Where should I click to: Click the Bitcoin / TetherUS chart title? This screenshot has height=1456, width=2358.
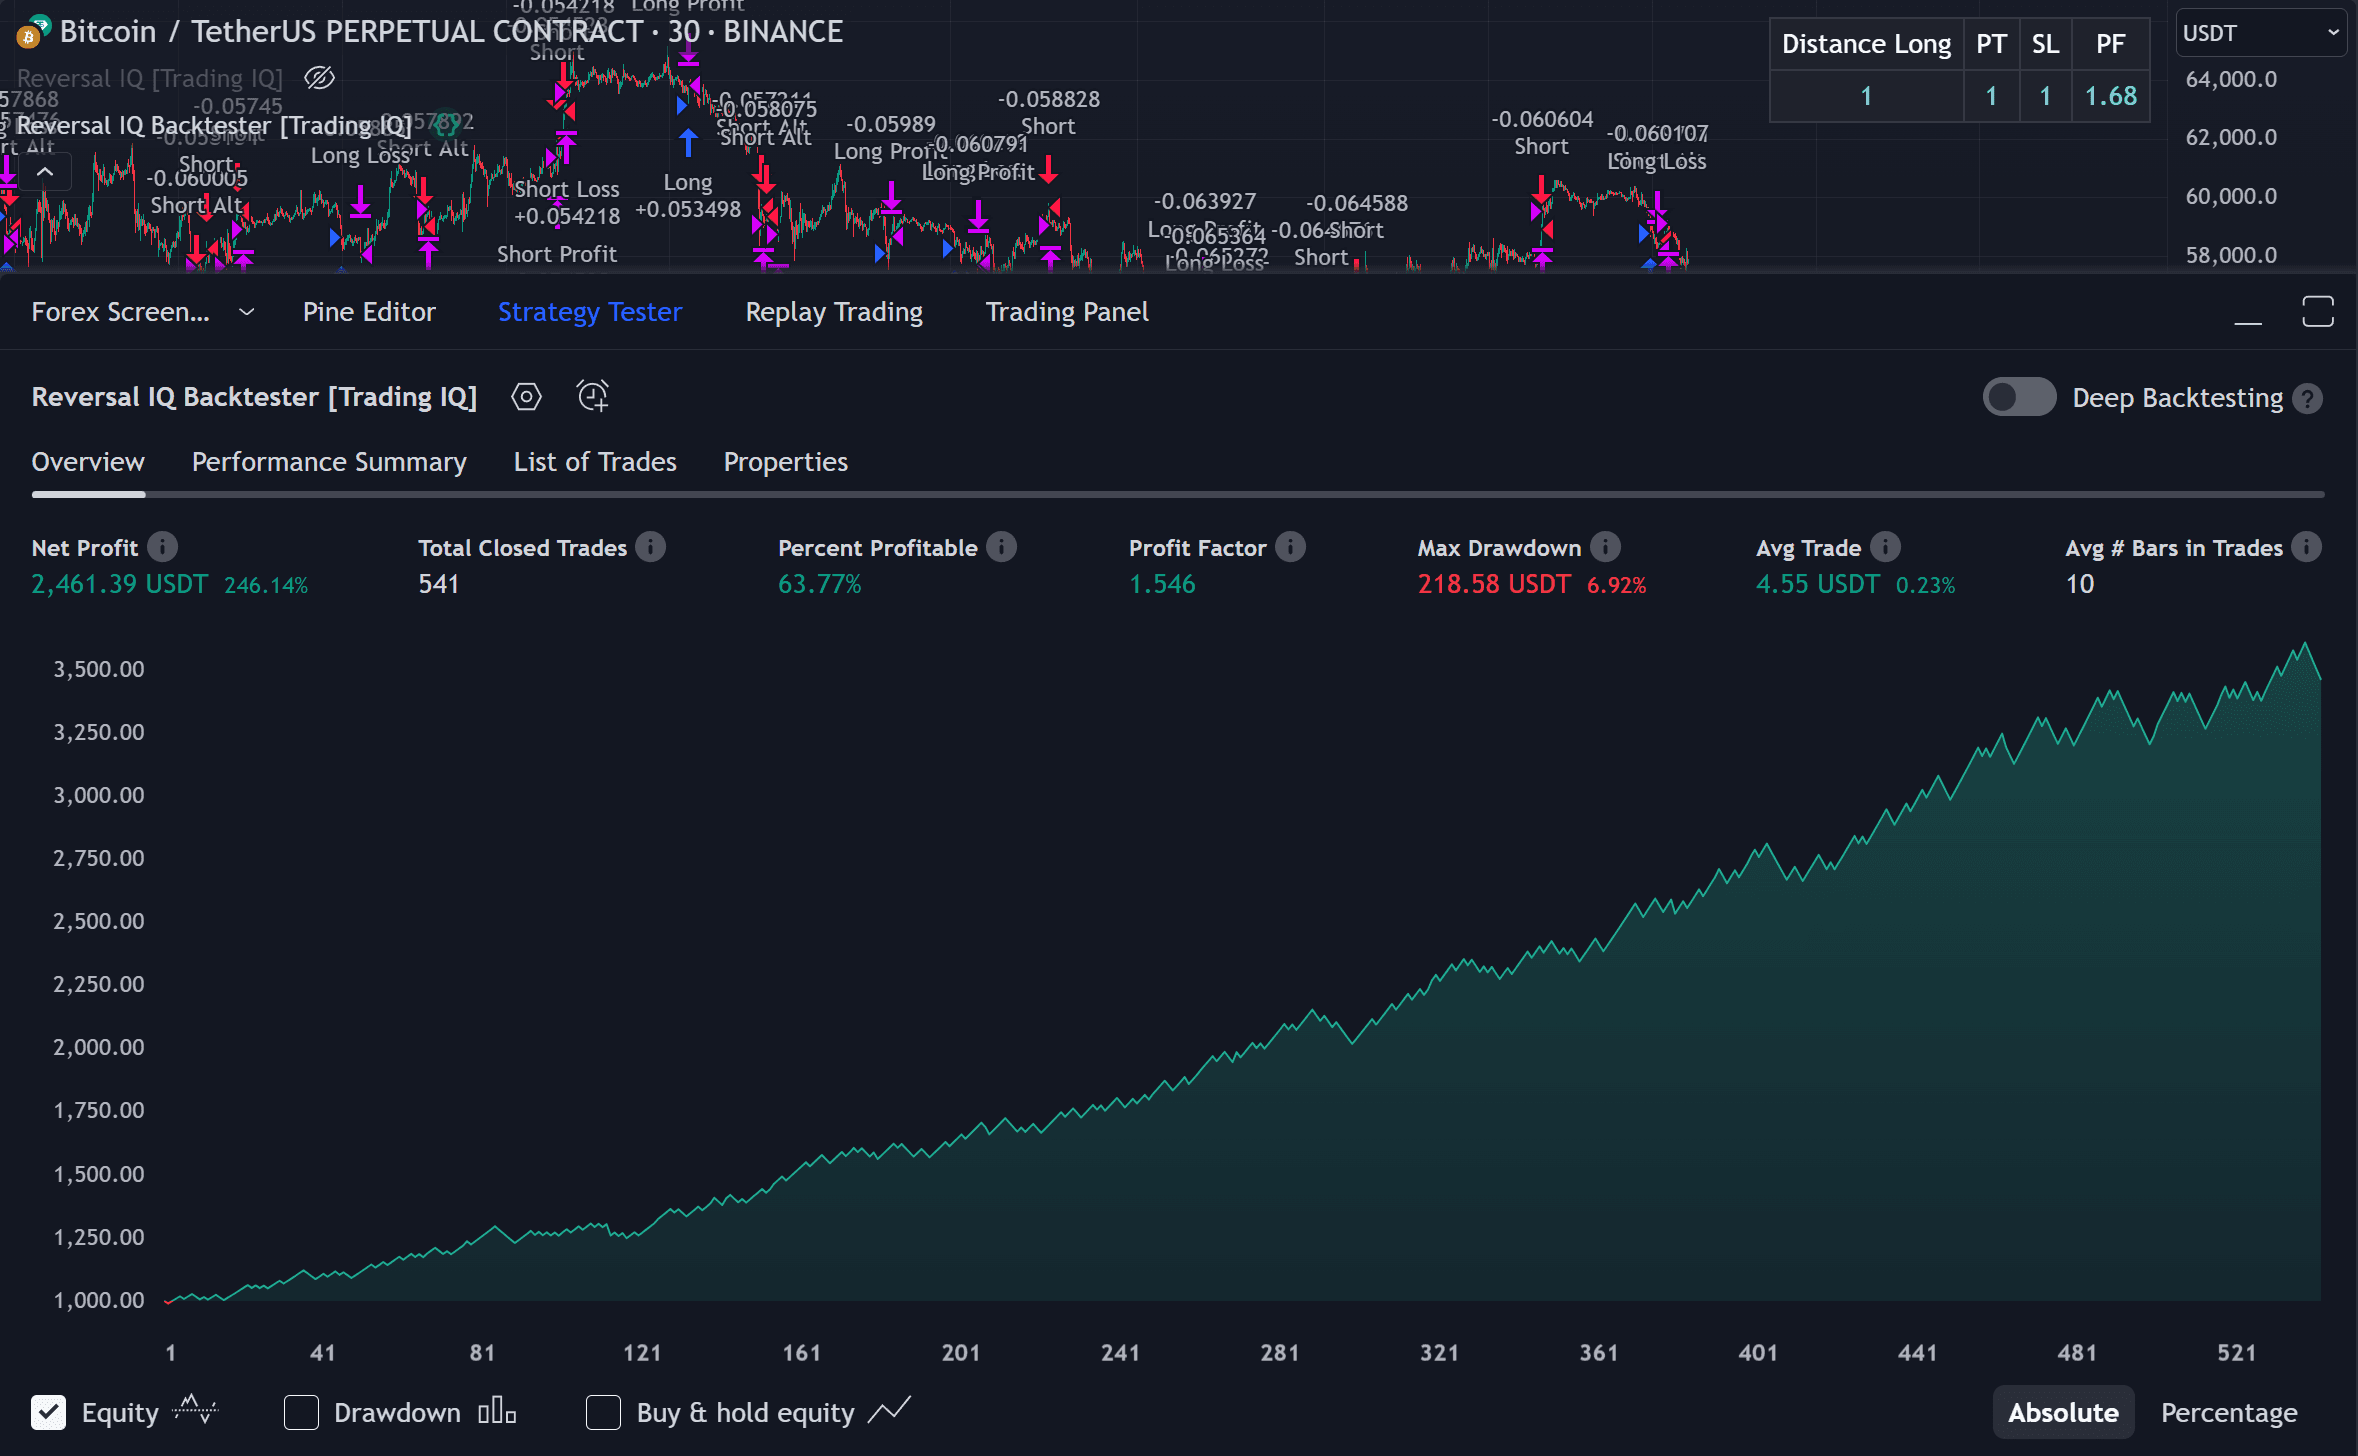[x=451, y=32]
